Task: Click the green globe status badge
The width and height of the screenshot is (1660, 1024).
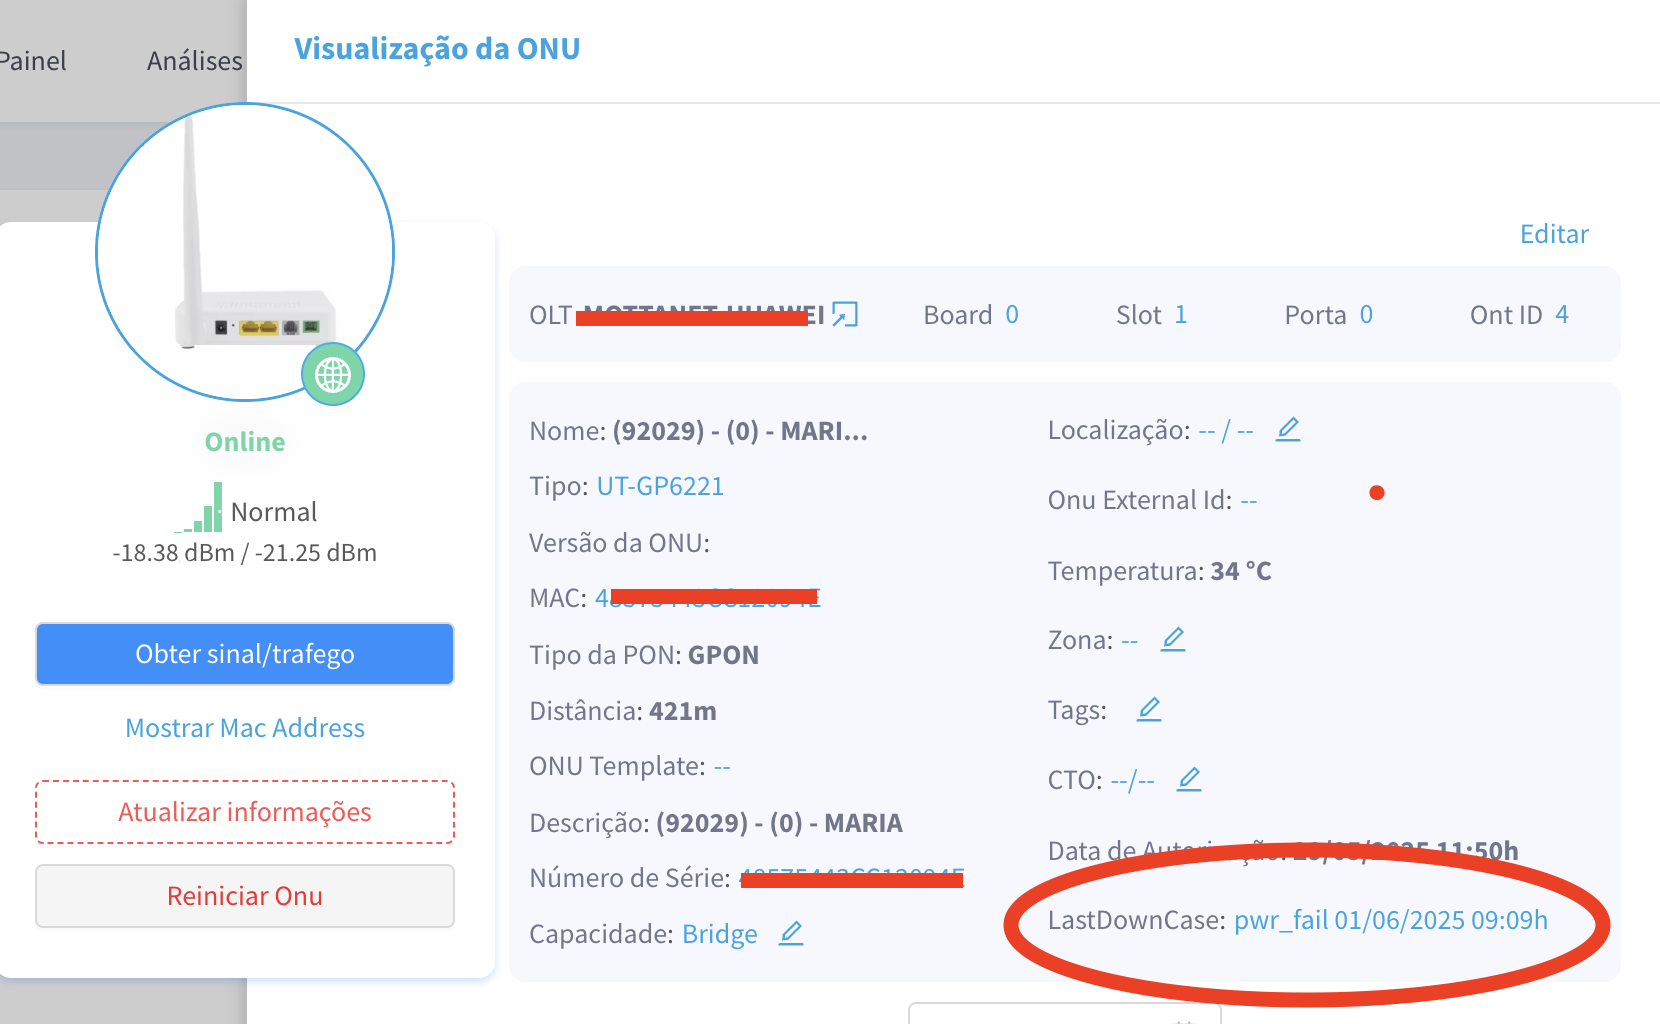Action: (x=333, y=375)
